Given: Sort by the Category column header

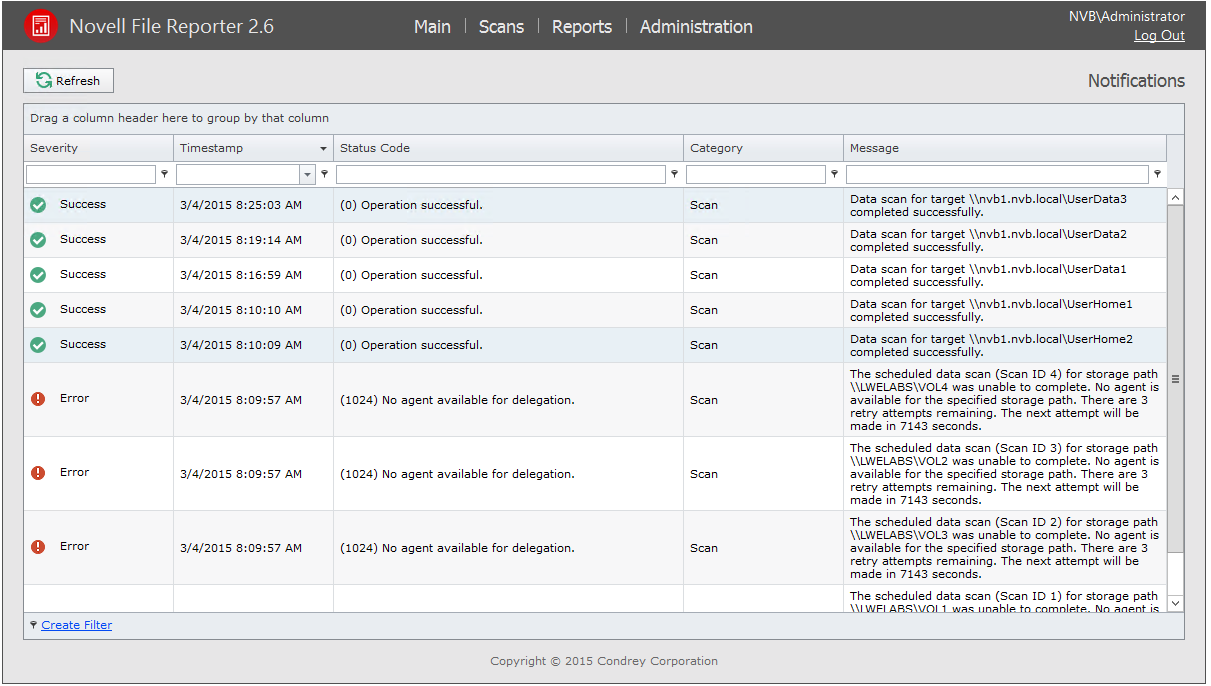Looking at the screenshot, I should pyautogui.click(x=716, y=148).
